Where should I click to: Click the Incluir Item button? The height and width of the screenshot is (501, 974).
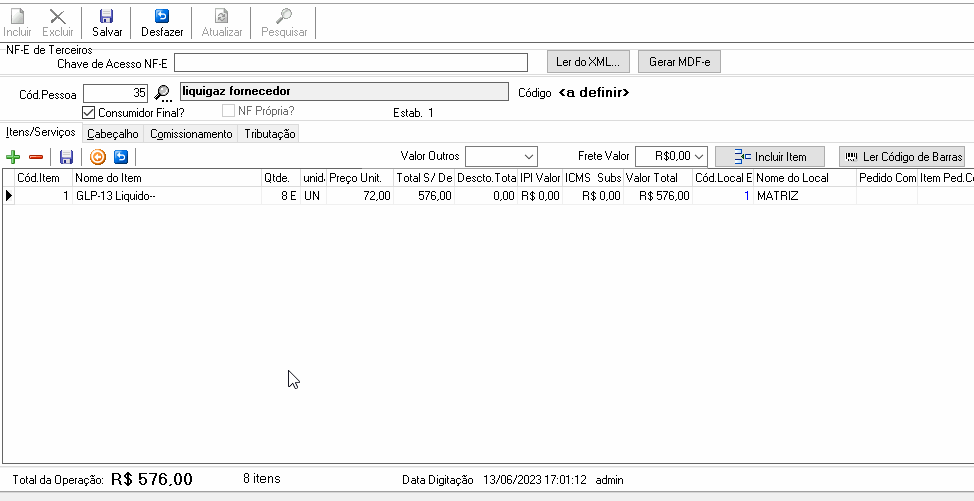pos(770,156)
